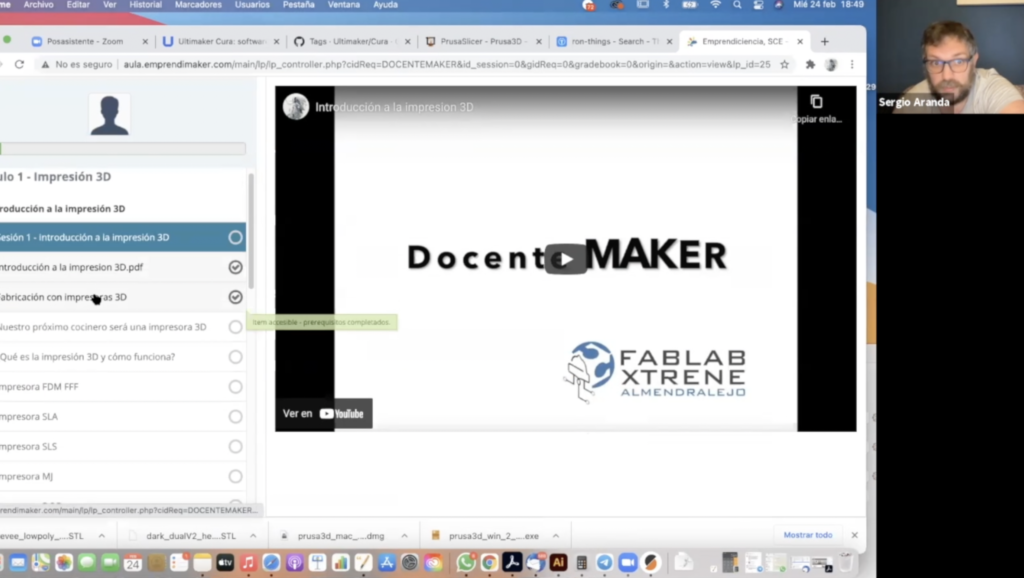Click status circle for 'Impresora SLA'
Image resolution: width=1024 pixels, height=578 pixels.
click(235, 417)
